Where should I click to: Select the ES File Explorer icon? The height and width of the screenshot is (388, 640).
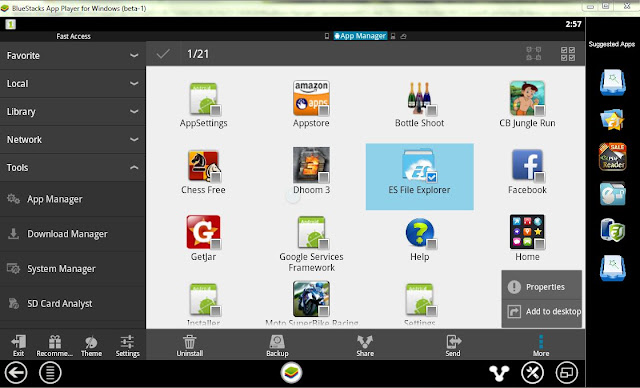[420, 165]
